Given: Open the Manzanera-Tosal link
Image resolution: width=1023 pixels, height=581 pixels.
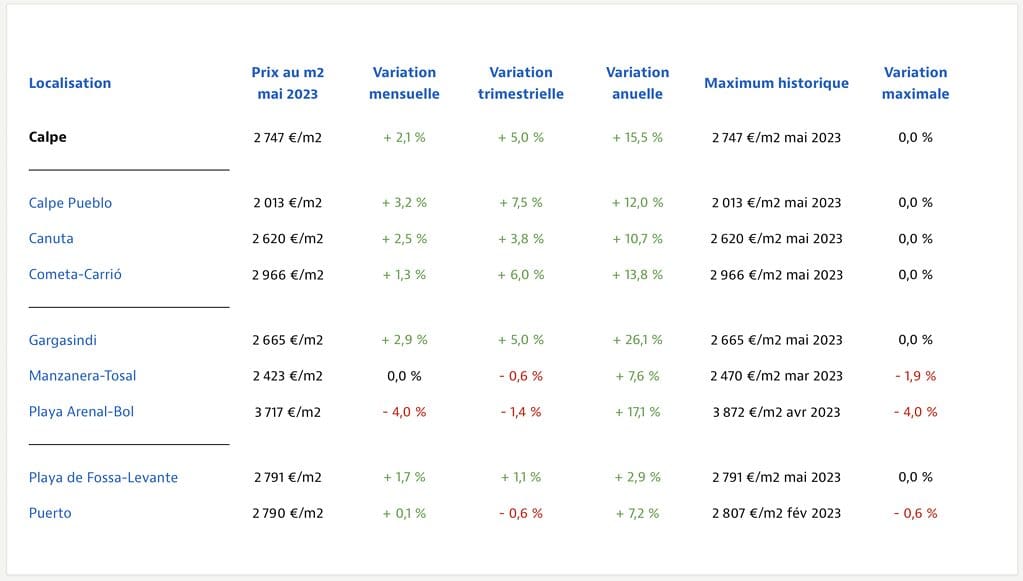Looking at the screenshot, I should tap(82, 376).
